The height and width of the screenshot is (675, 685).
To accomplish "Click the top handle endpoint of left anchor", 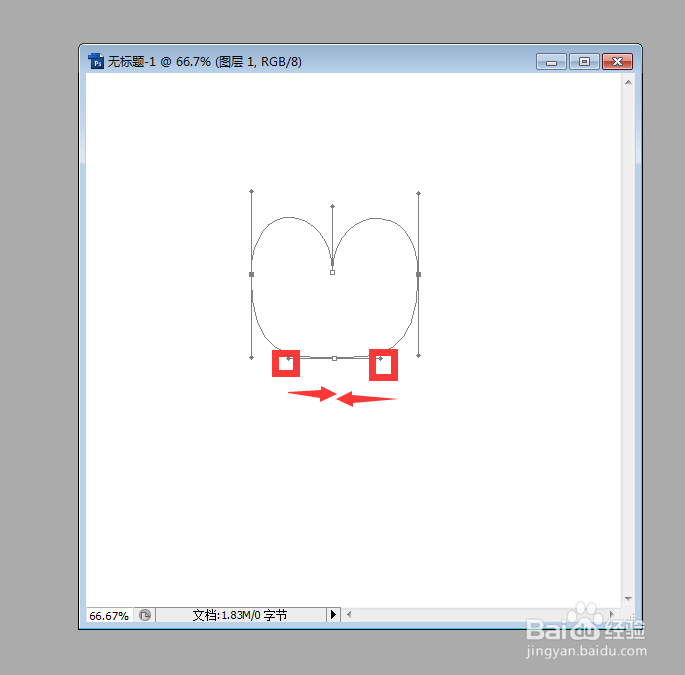I will coord(251,191).
